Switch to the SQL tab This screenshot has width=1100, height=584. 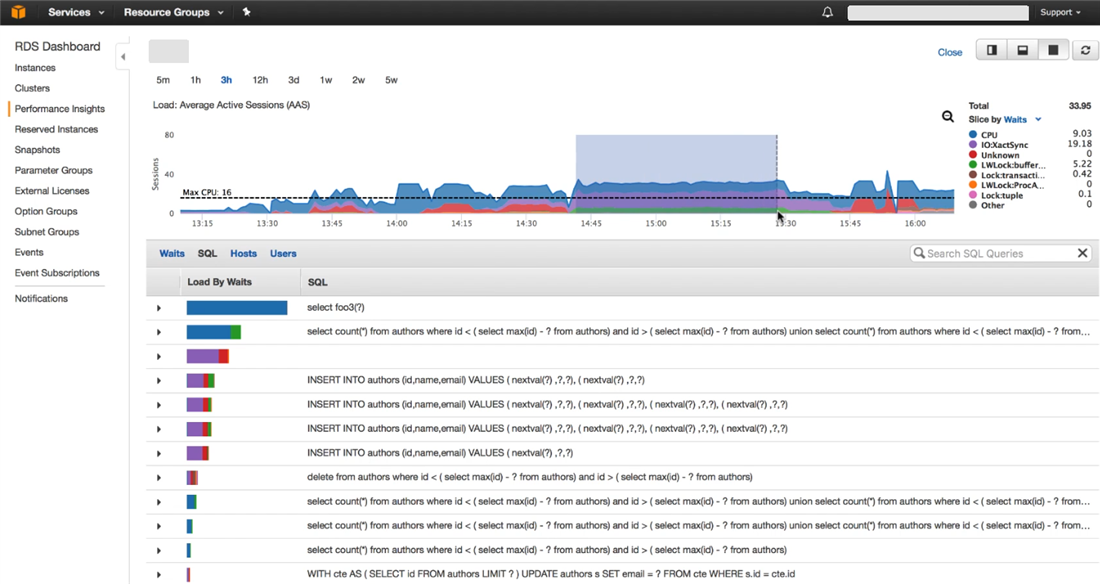207,253
